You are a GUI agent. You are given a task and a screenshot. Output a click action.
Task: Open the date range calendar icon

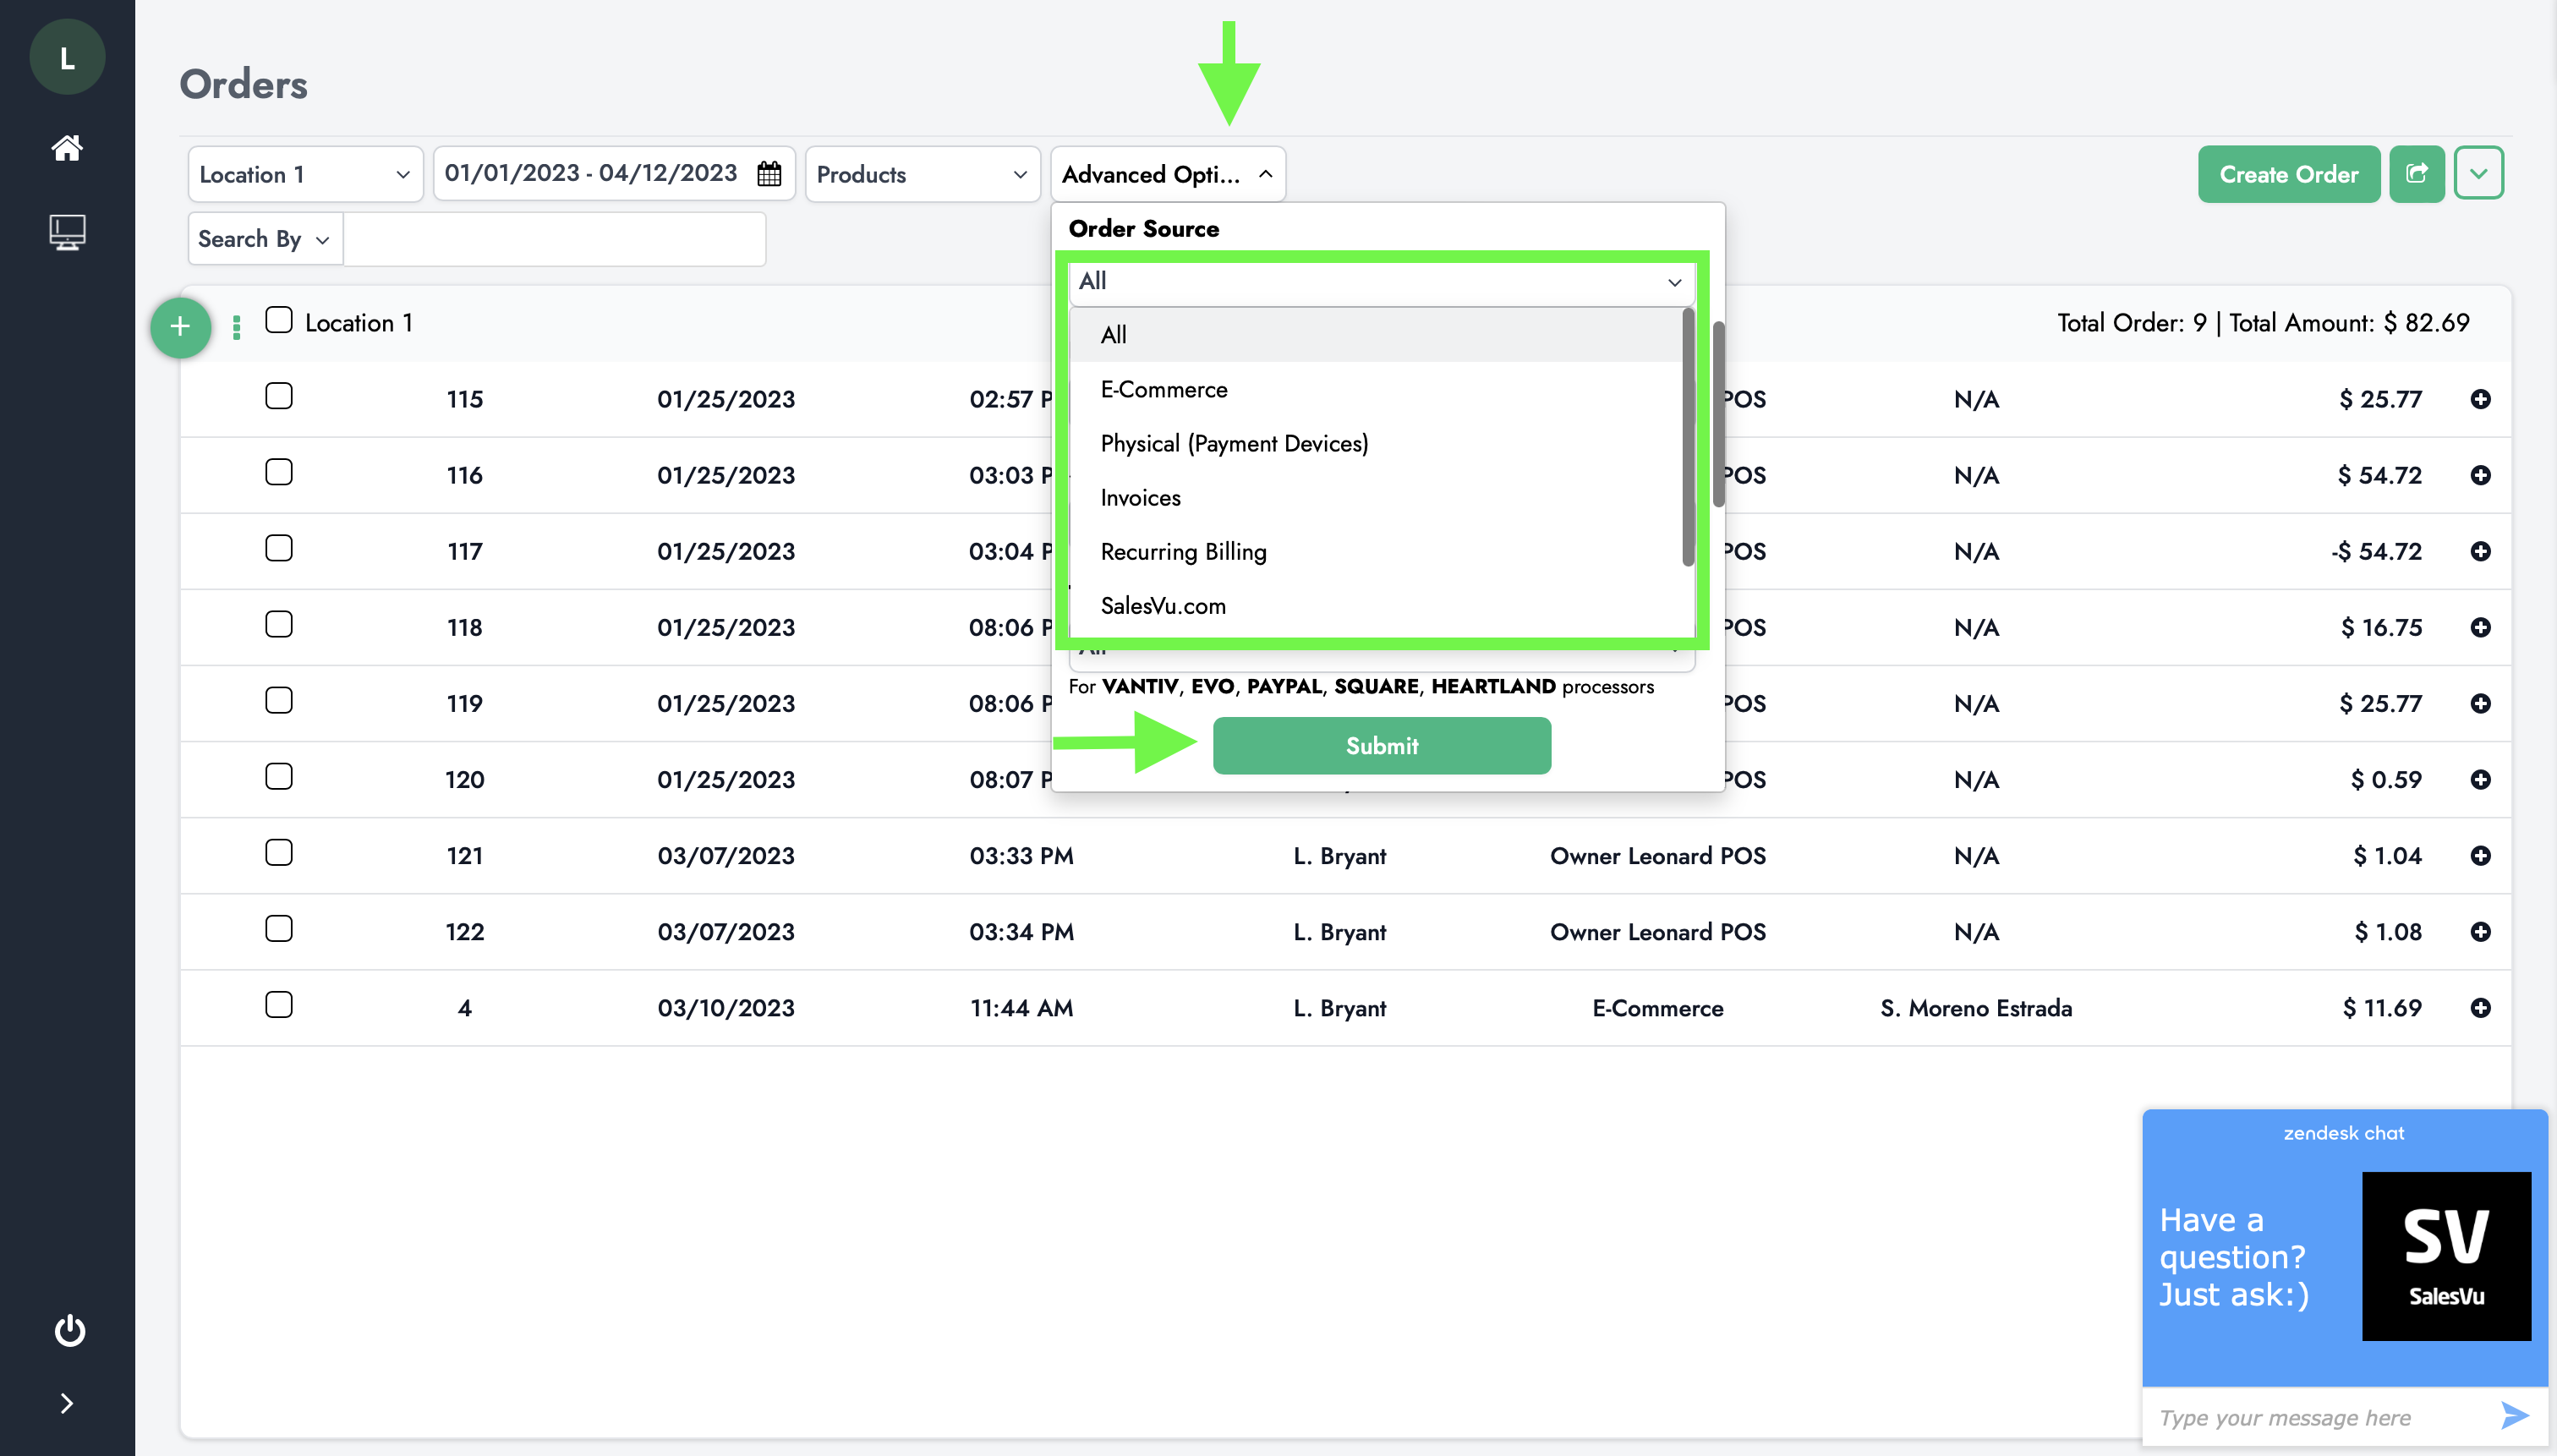click(769, 174)
